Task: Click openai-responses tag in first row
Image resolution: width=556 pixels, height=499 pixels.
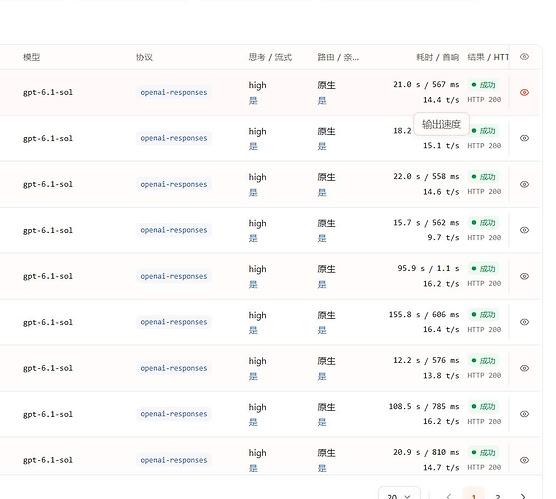Action: tap(174, 92)
